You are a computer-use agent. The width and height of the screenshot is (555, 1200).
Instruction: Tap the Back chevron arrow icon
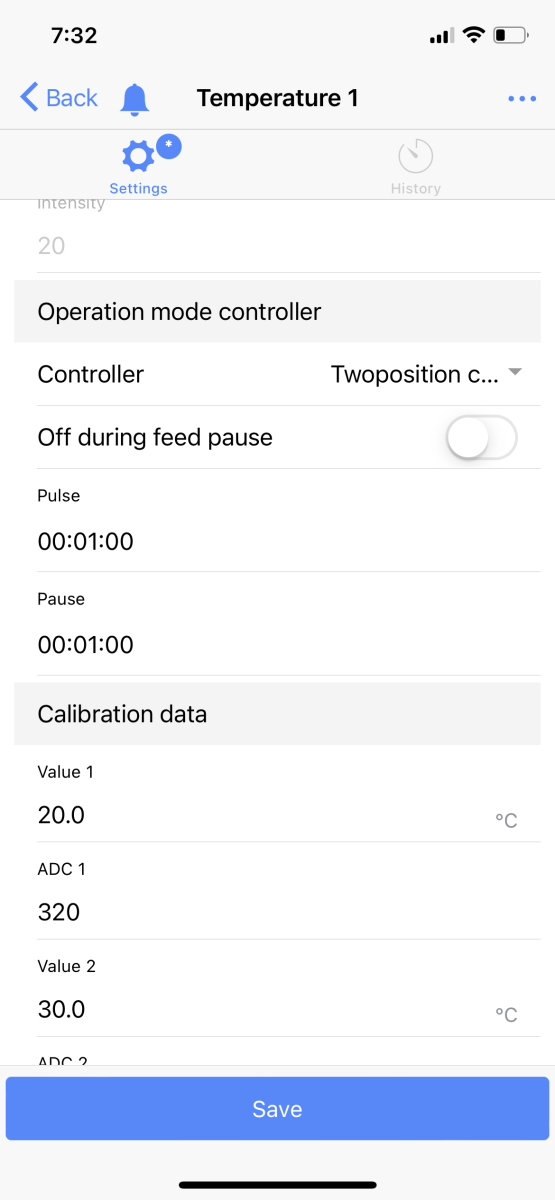tap(28, 97)
